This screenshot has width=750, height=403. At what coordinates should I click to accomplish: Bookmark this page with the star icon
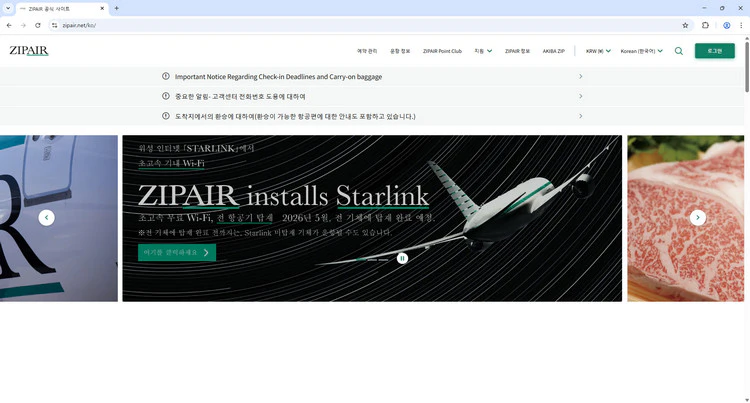pyautogui.click(x=685, y=25)
